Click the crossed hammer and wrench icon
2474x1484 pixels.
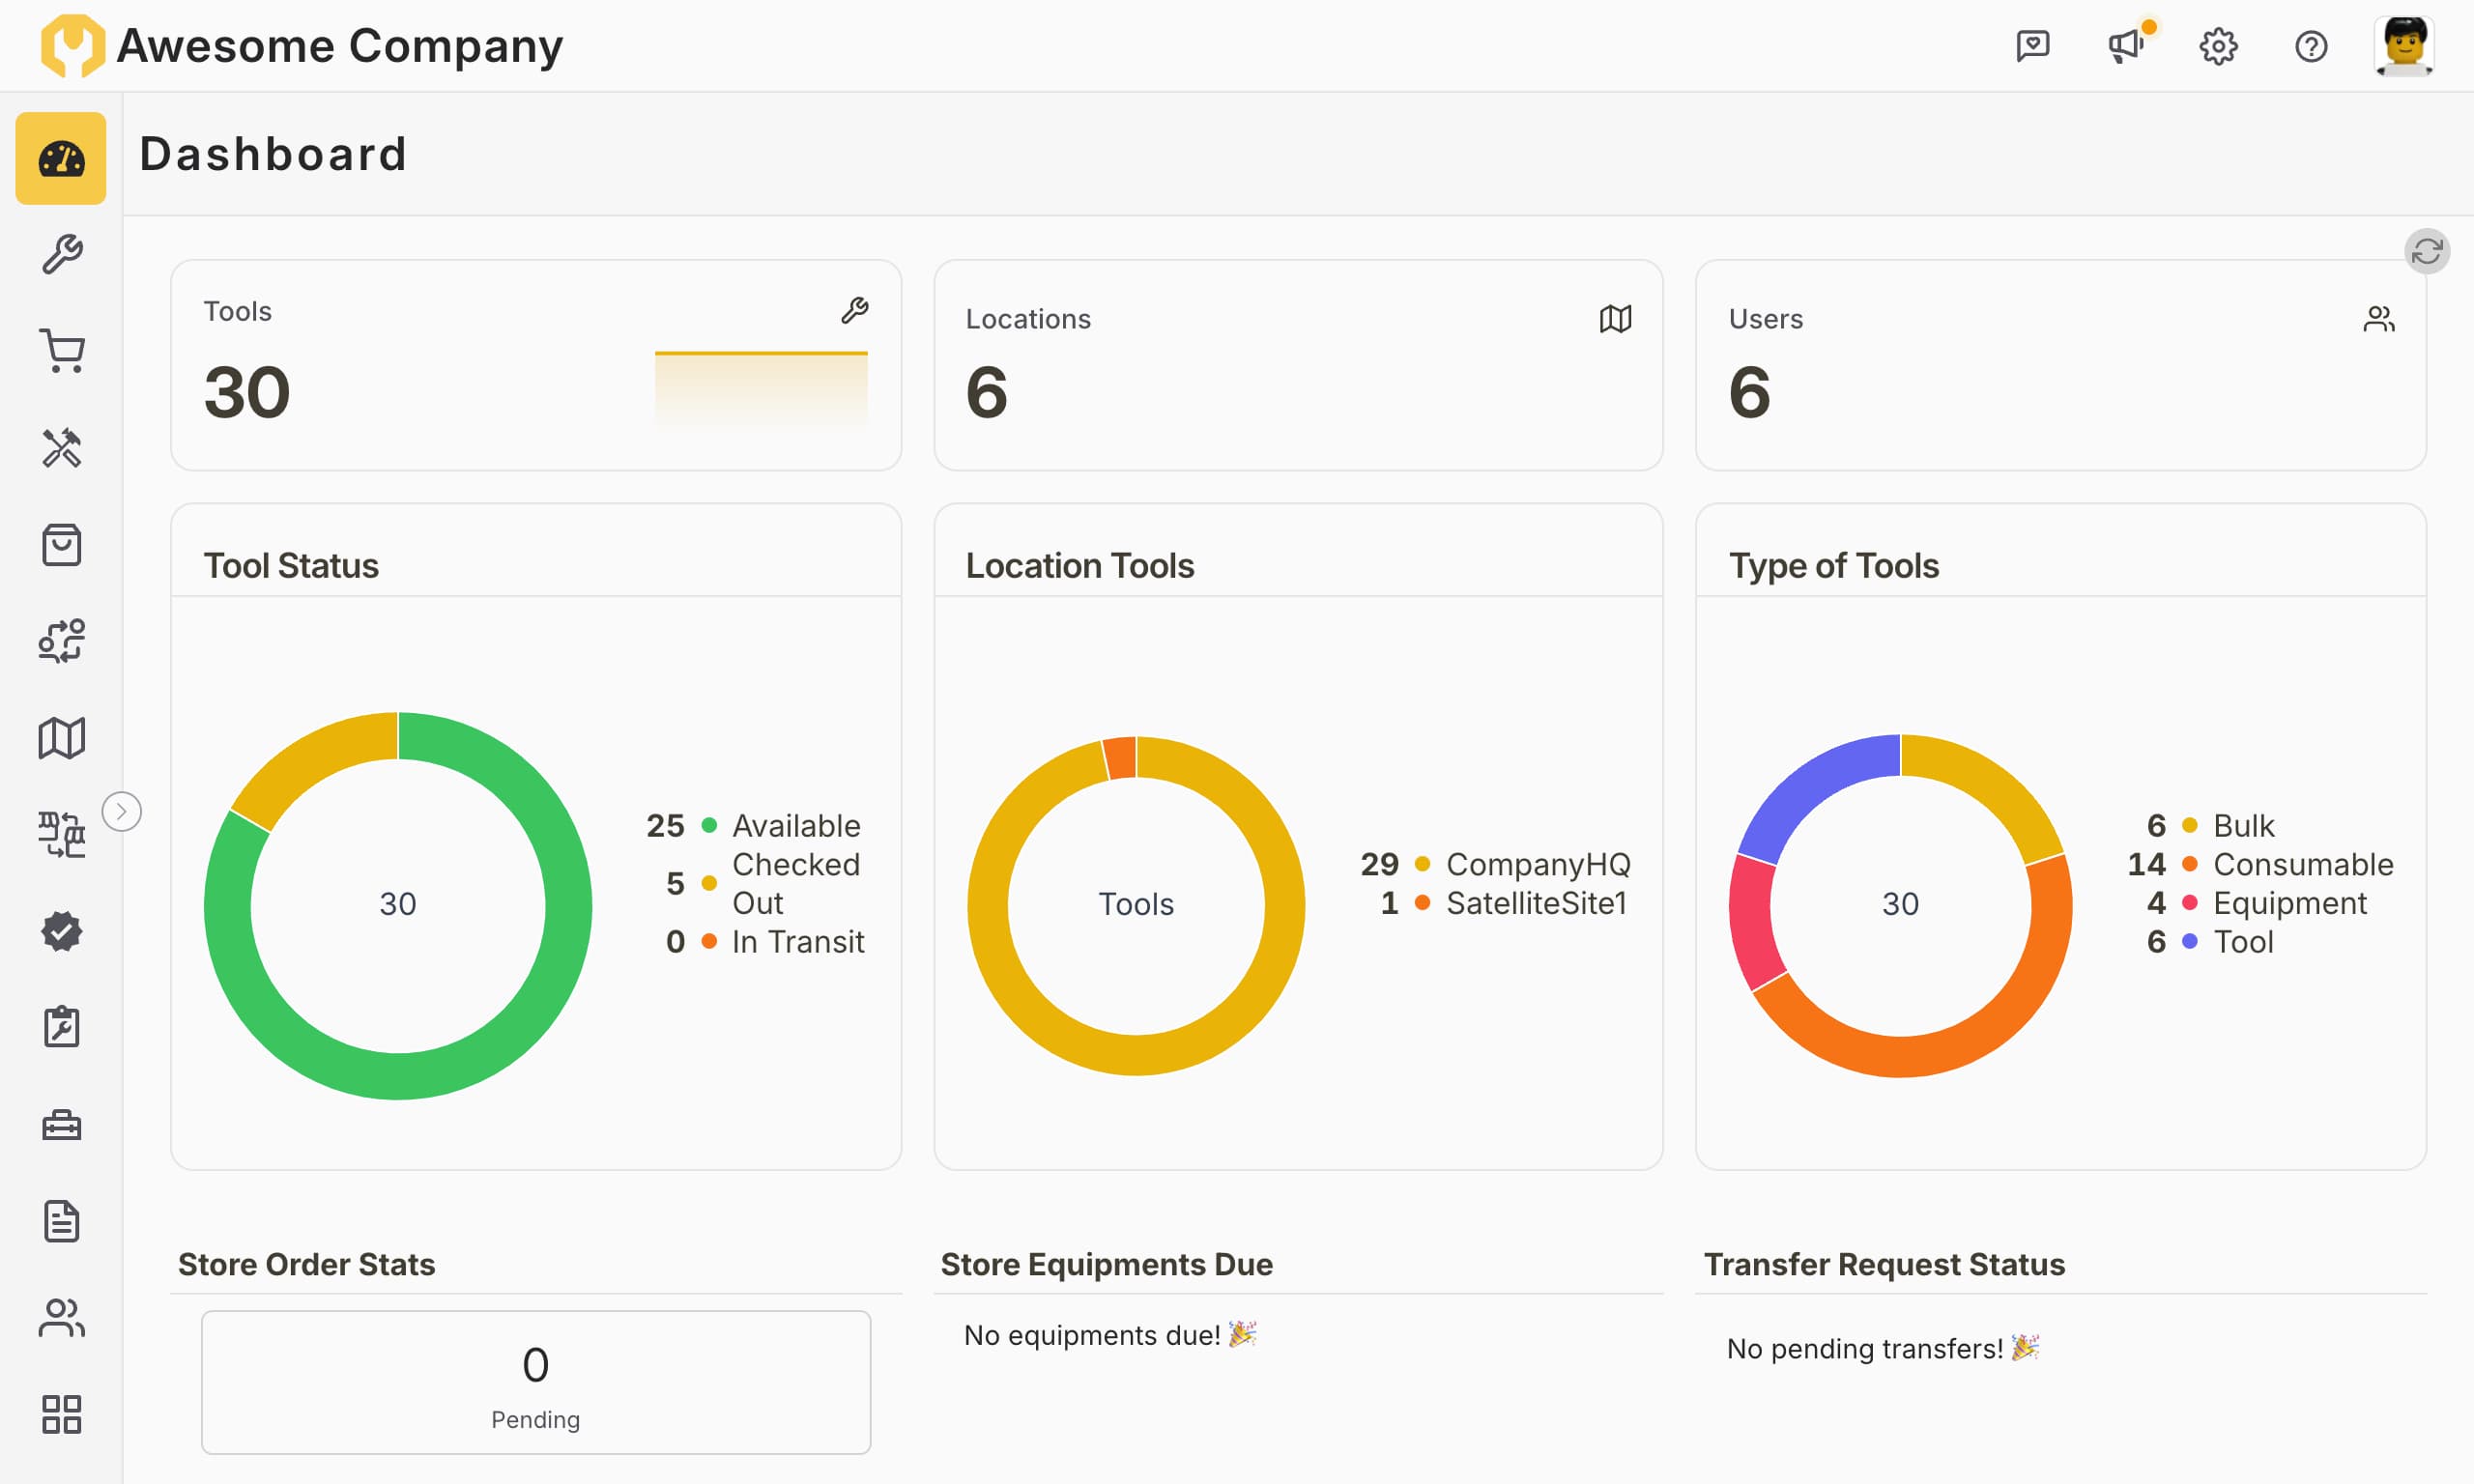(61, 448)
